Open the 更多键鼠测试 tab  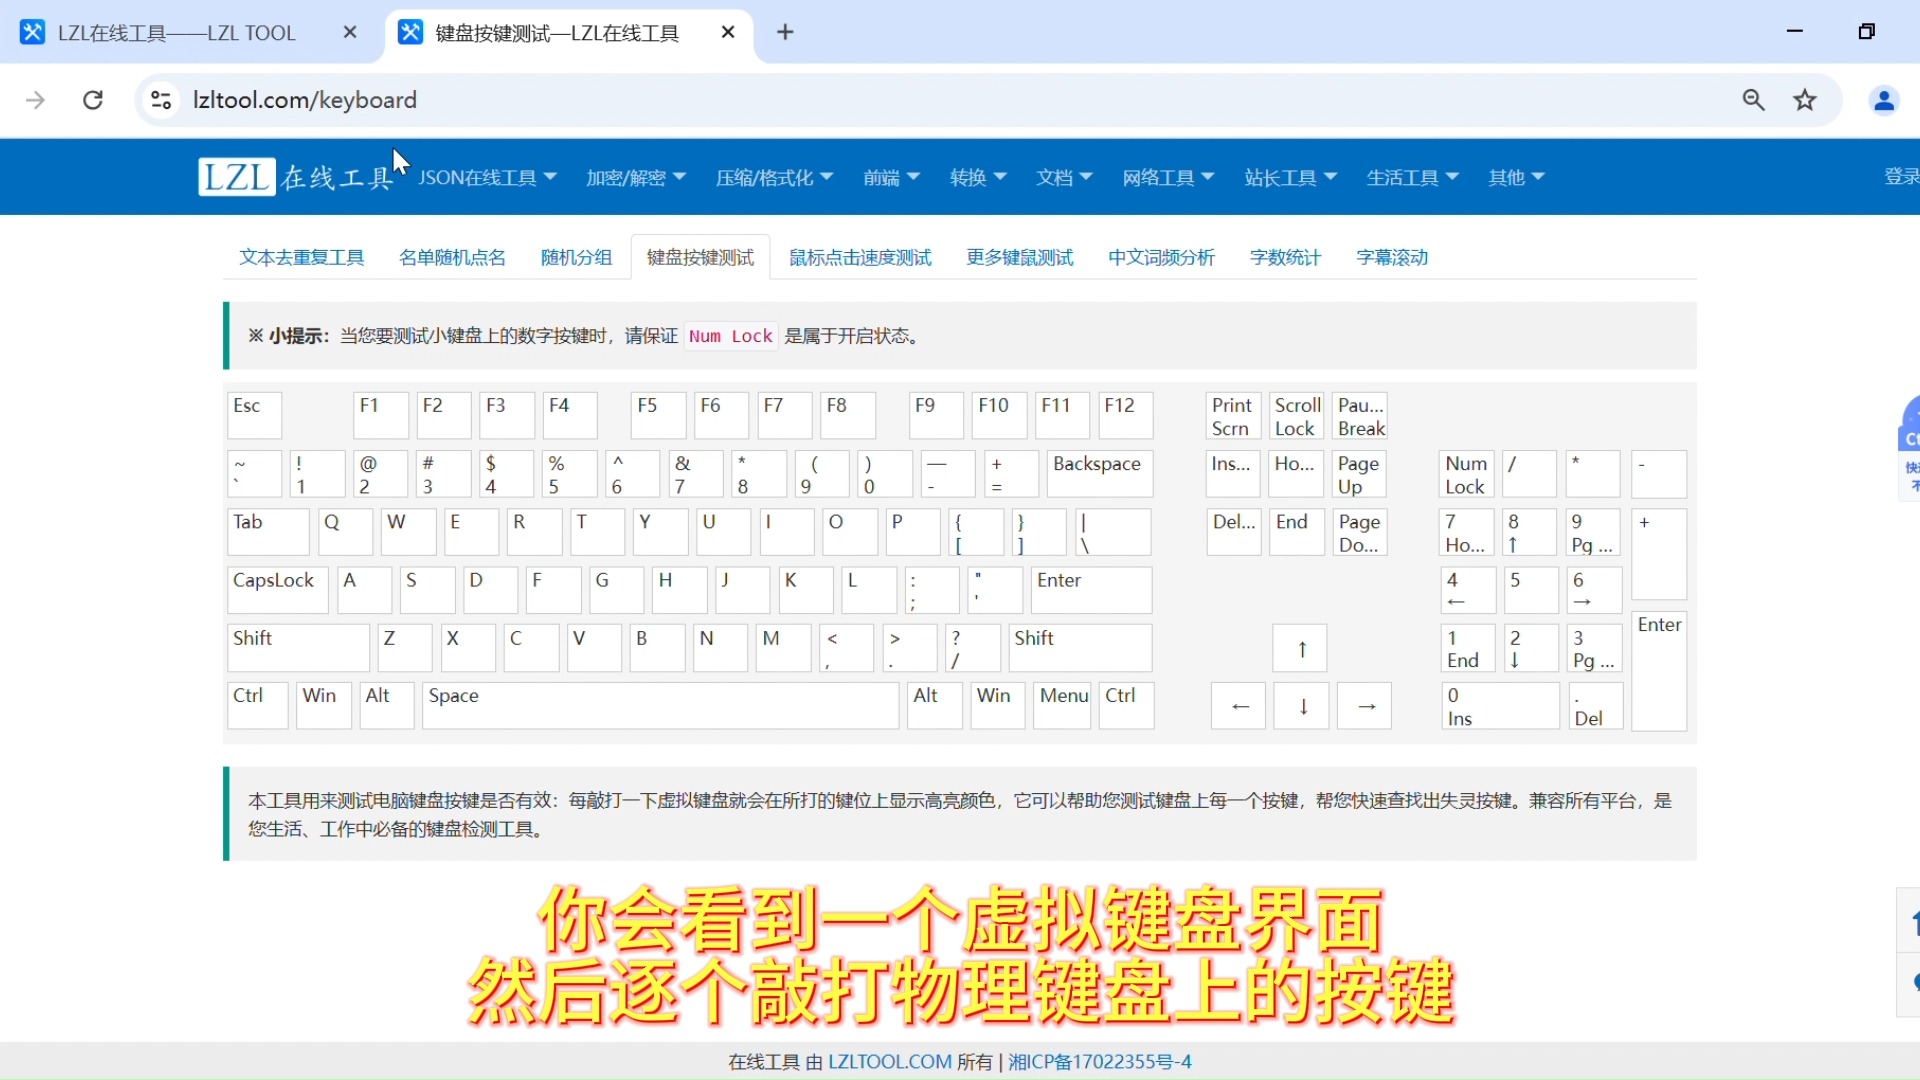[x=1020, y=257]
